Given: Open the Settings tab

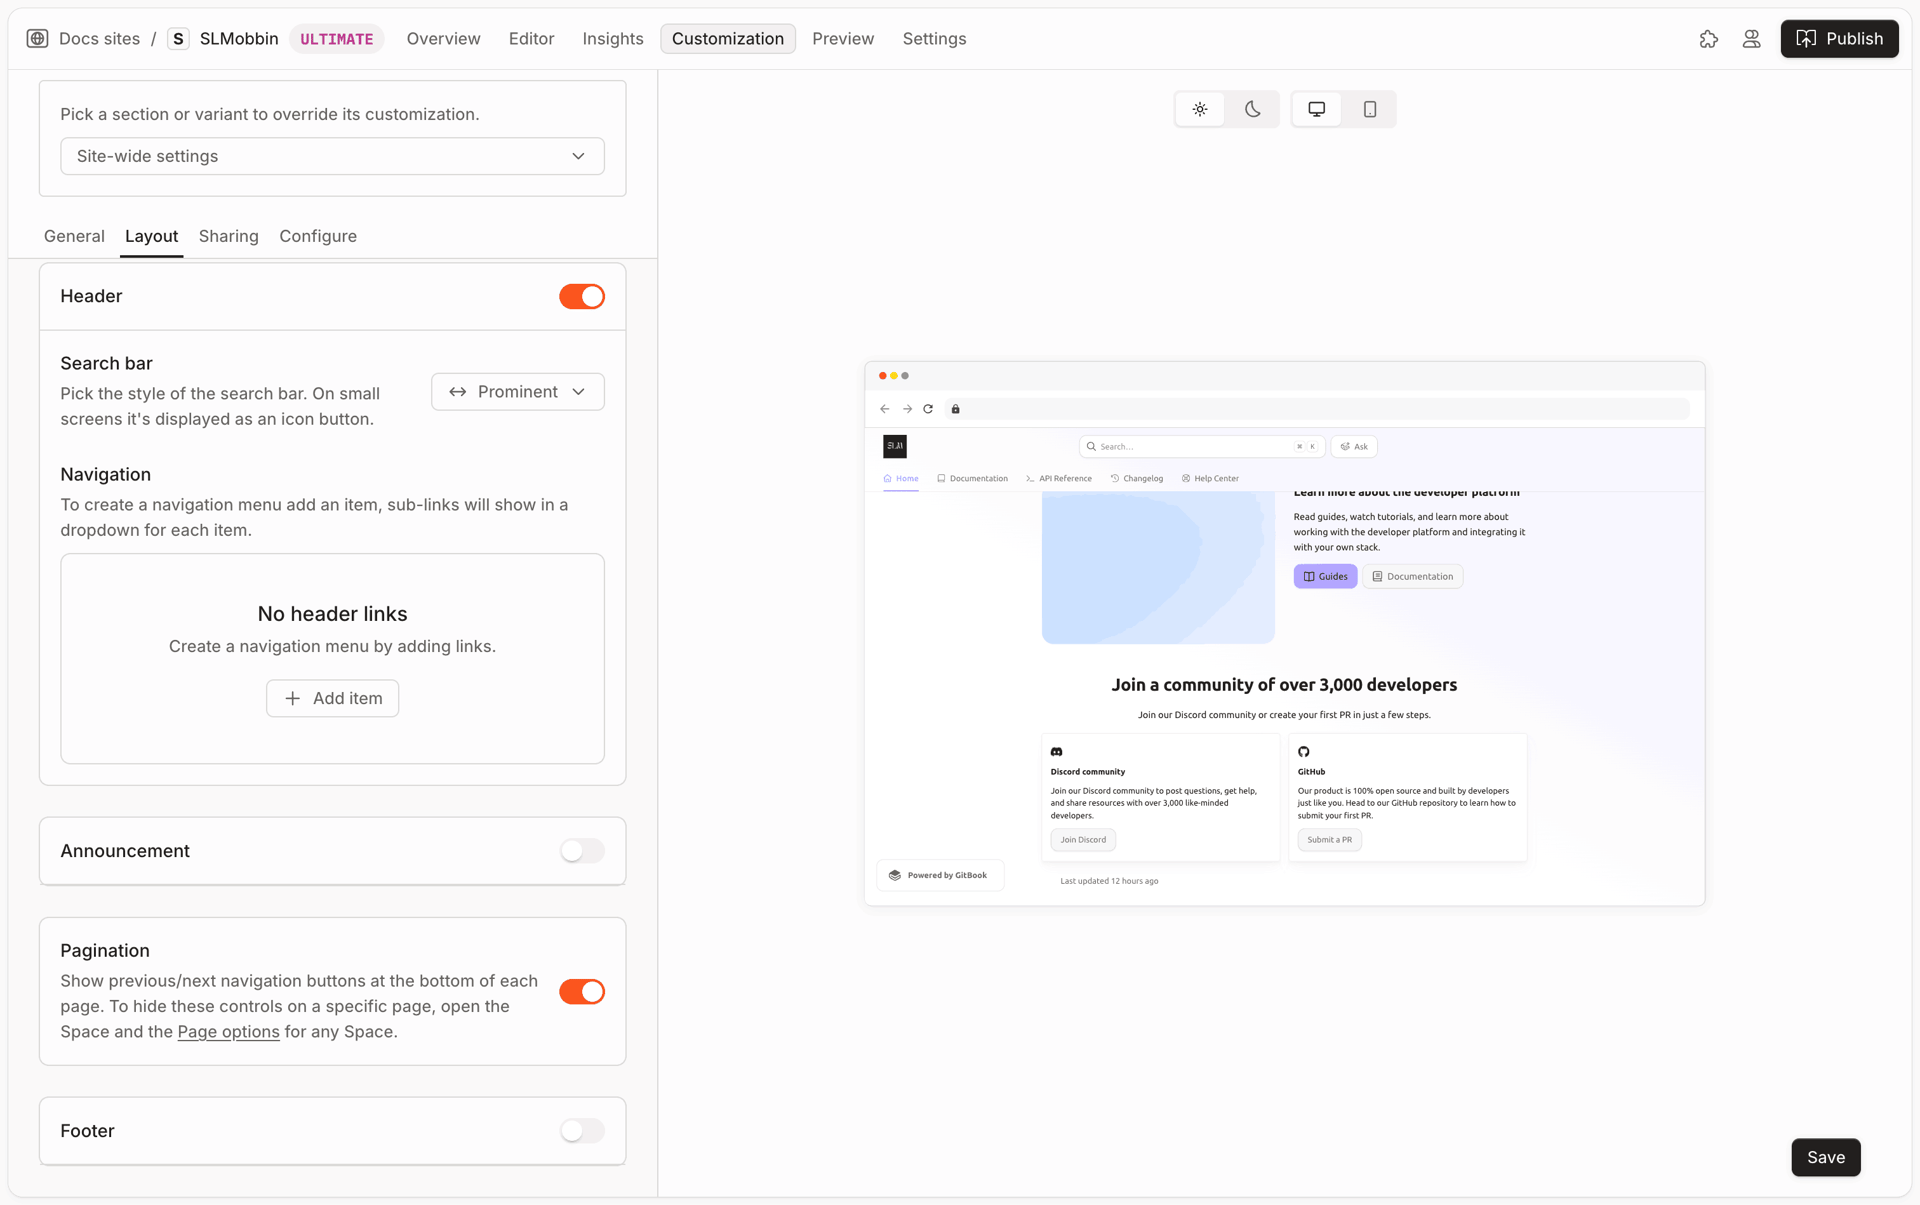Looking at the screenshot, I should click(x=934, y=38).
